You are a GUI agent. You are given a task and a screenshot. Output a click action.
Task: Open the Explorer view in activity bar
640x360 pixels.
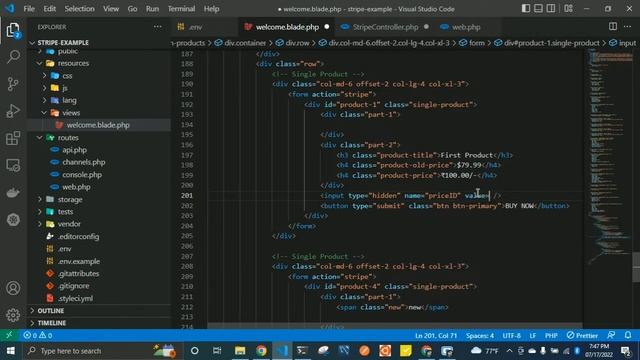coord(13,31)
